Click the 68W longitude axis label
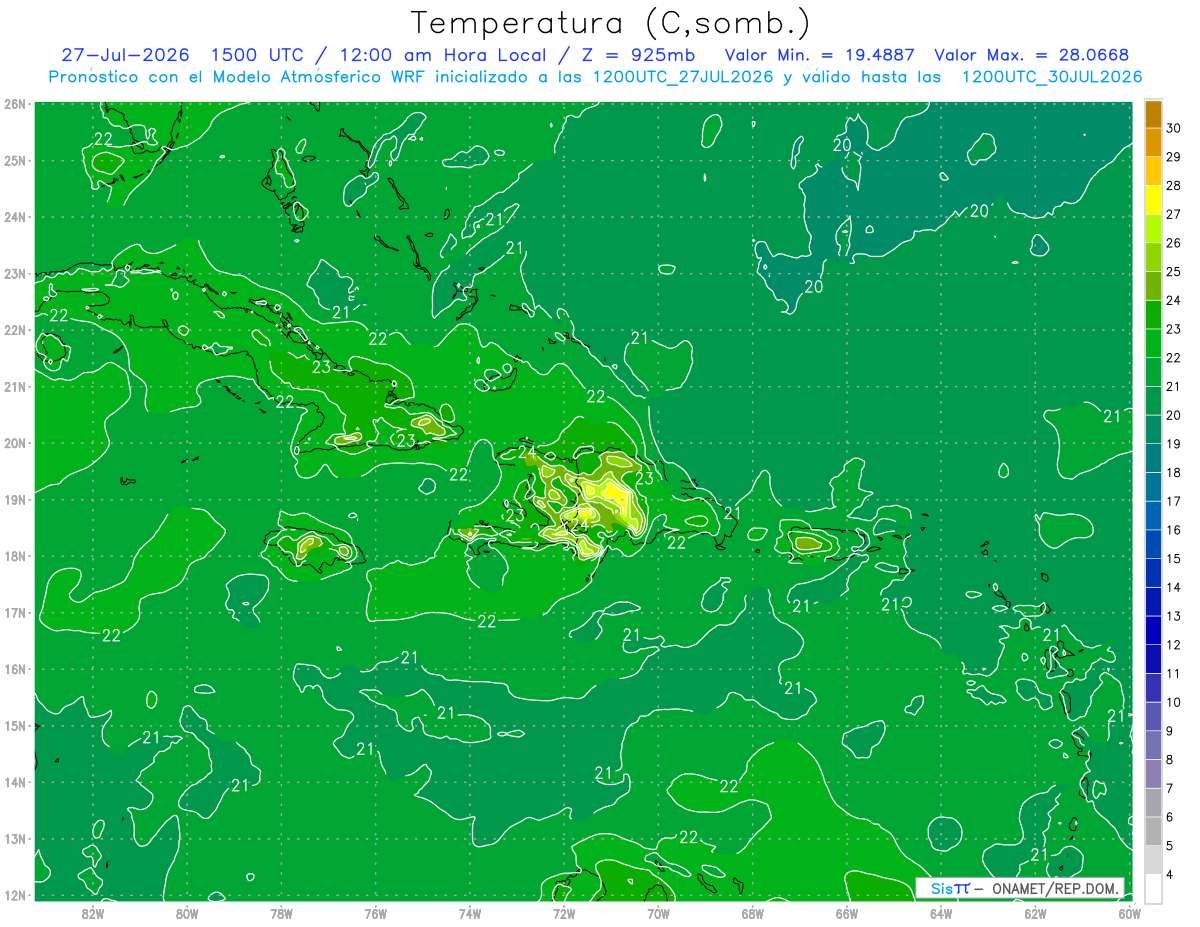 [x=752, y=913]
